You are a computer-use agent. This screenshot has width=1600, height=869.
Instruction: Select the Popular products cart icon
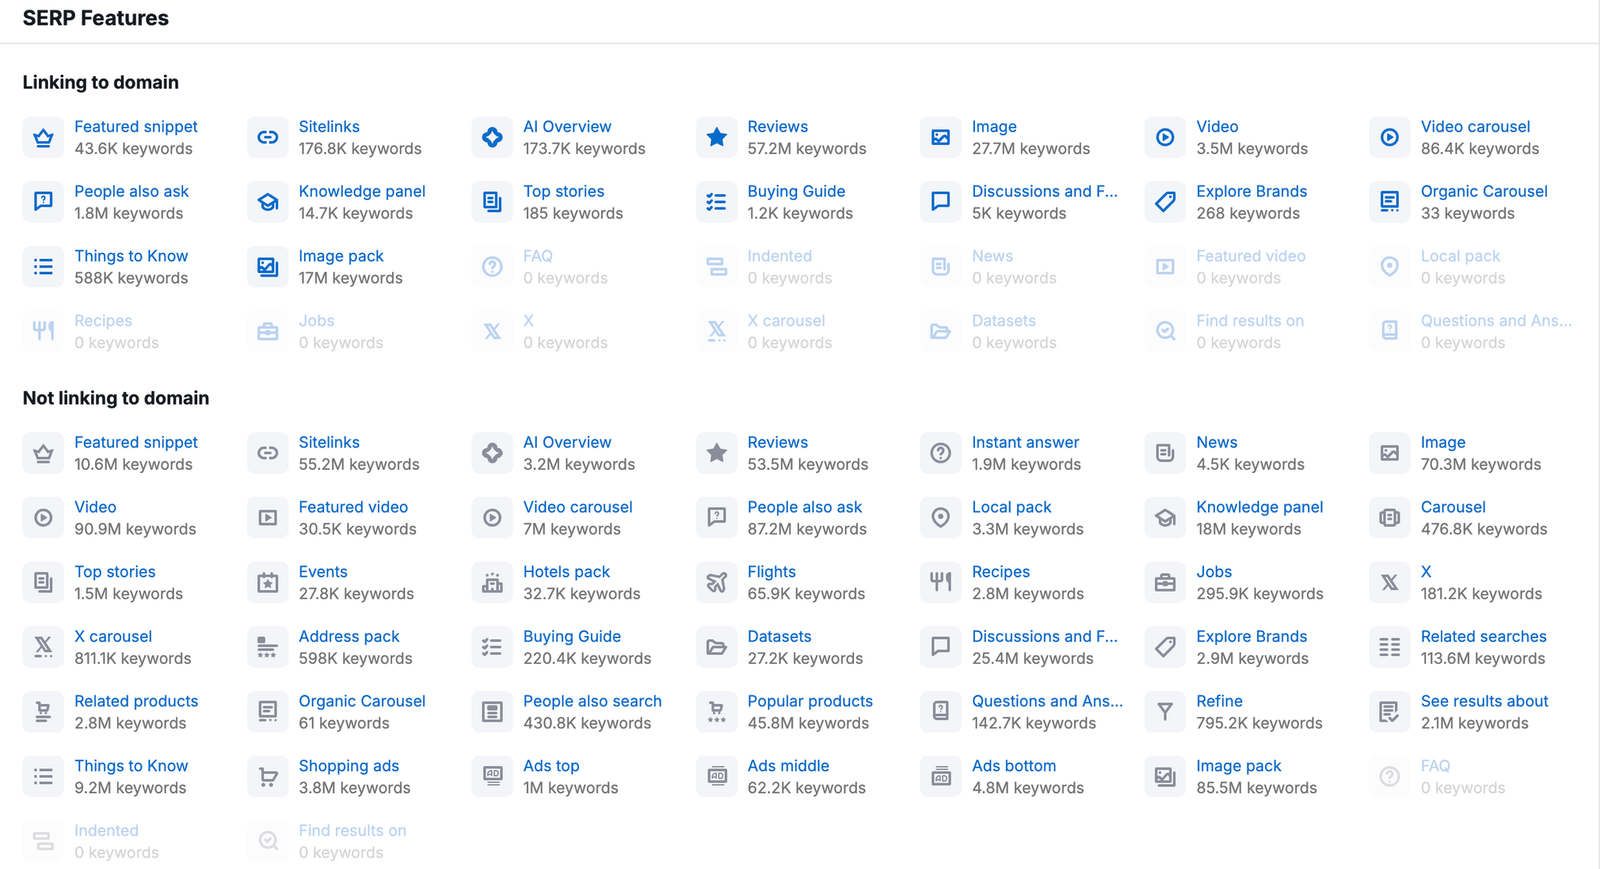716,712
